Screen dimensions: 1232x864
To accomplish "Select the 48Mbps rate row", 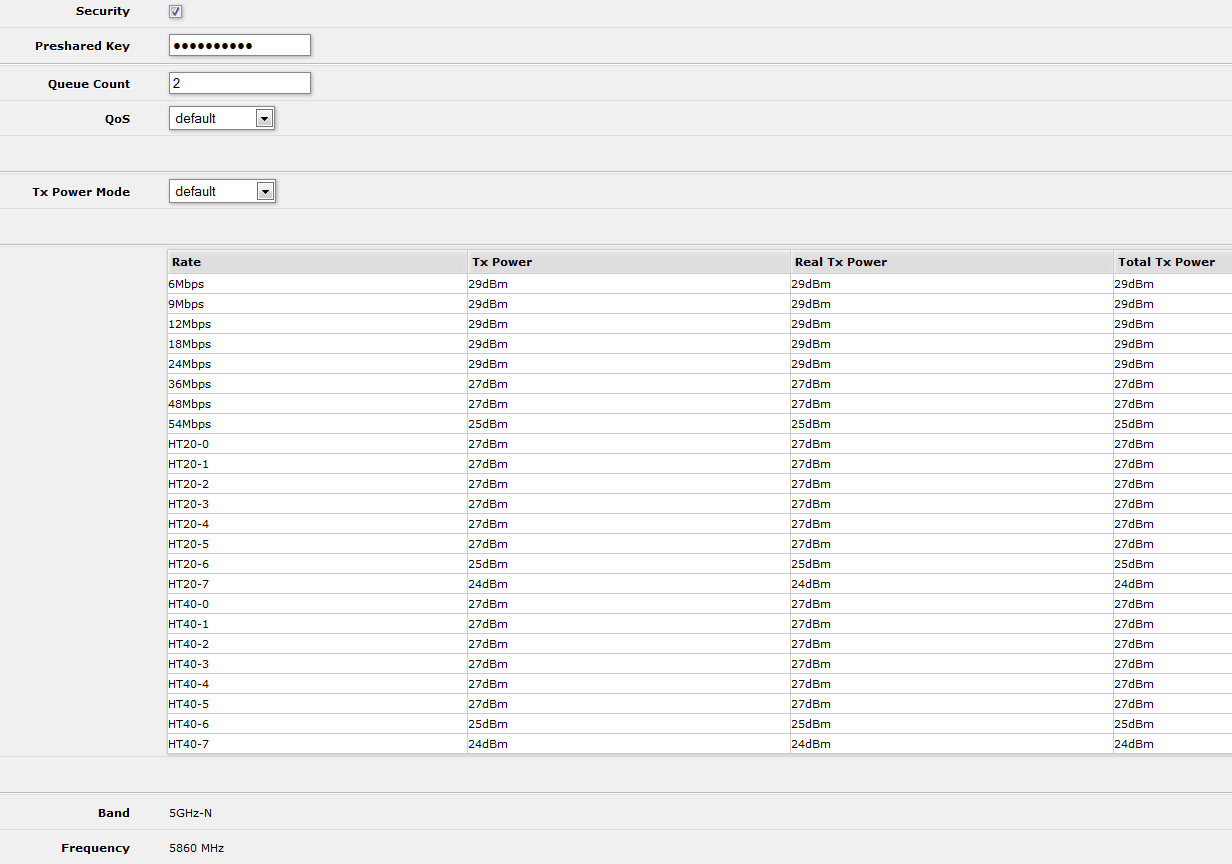I will point(700,404).
